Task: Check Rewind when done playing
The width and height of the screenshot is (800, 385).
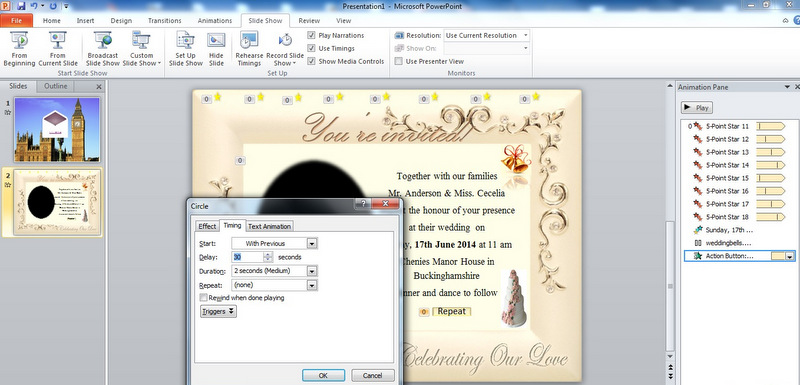Action: click(x=204, y=297)
